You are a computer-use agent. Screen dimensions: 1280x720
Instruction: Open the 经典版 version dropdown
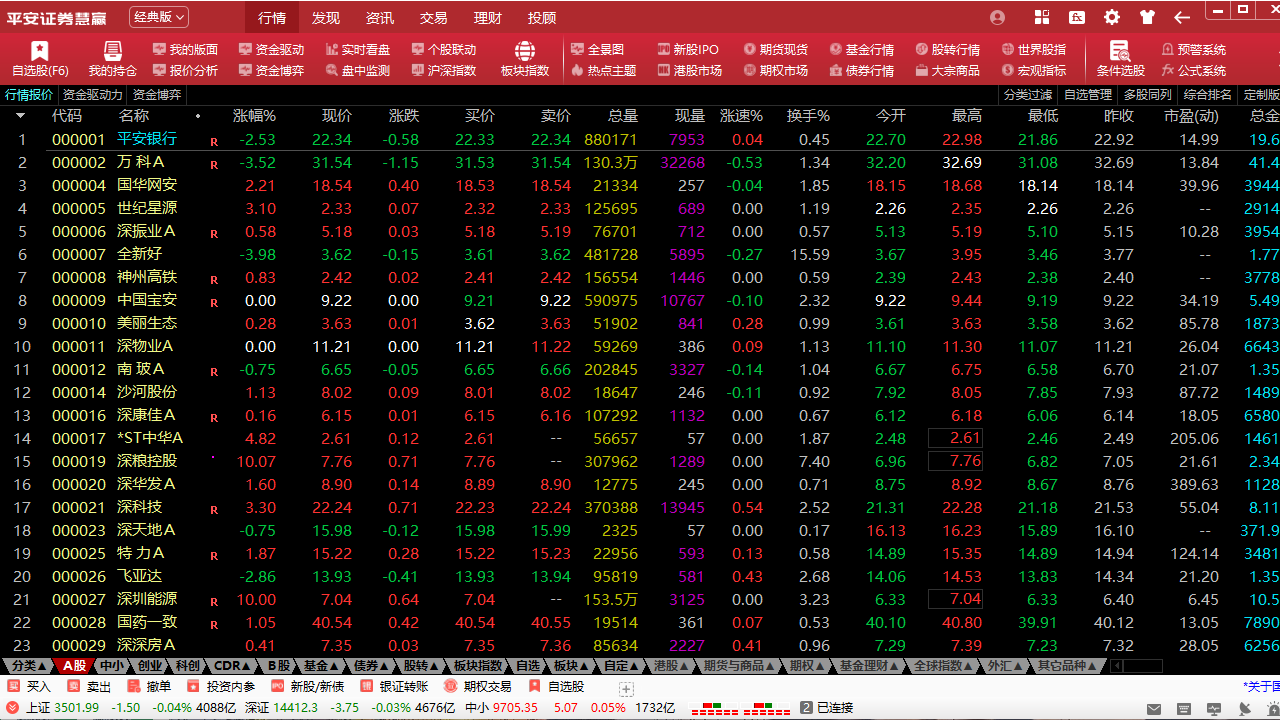tap(159, 17)
